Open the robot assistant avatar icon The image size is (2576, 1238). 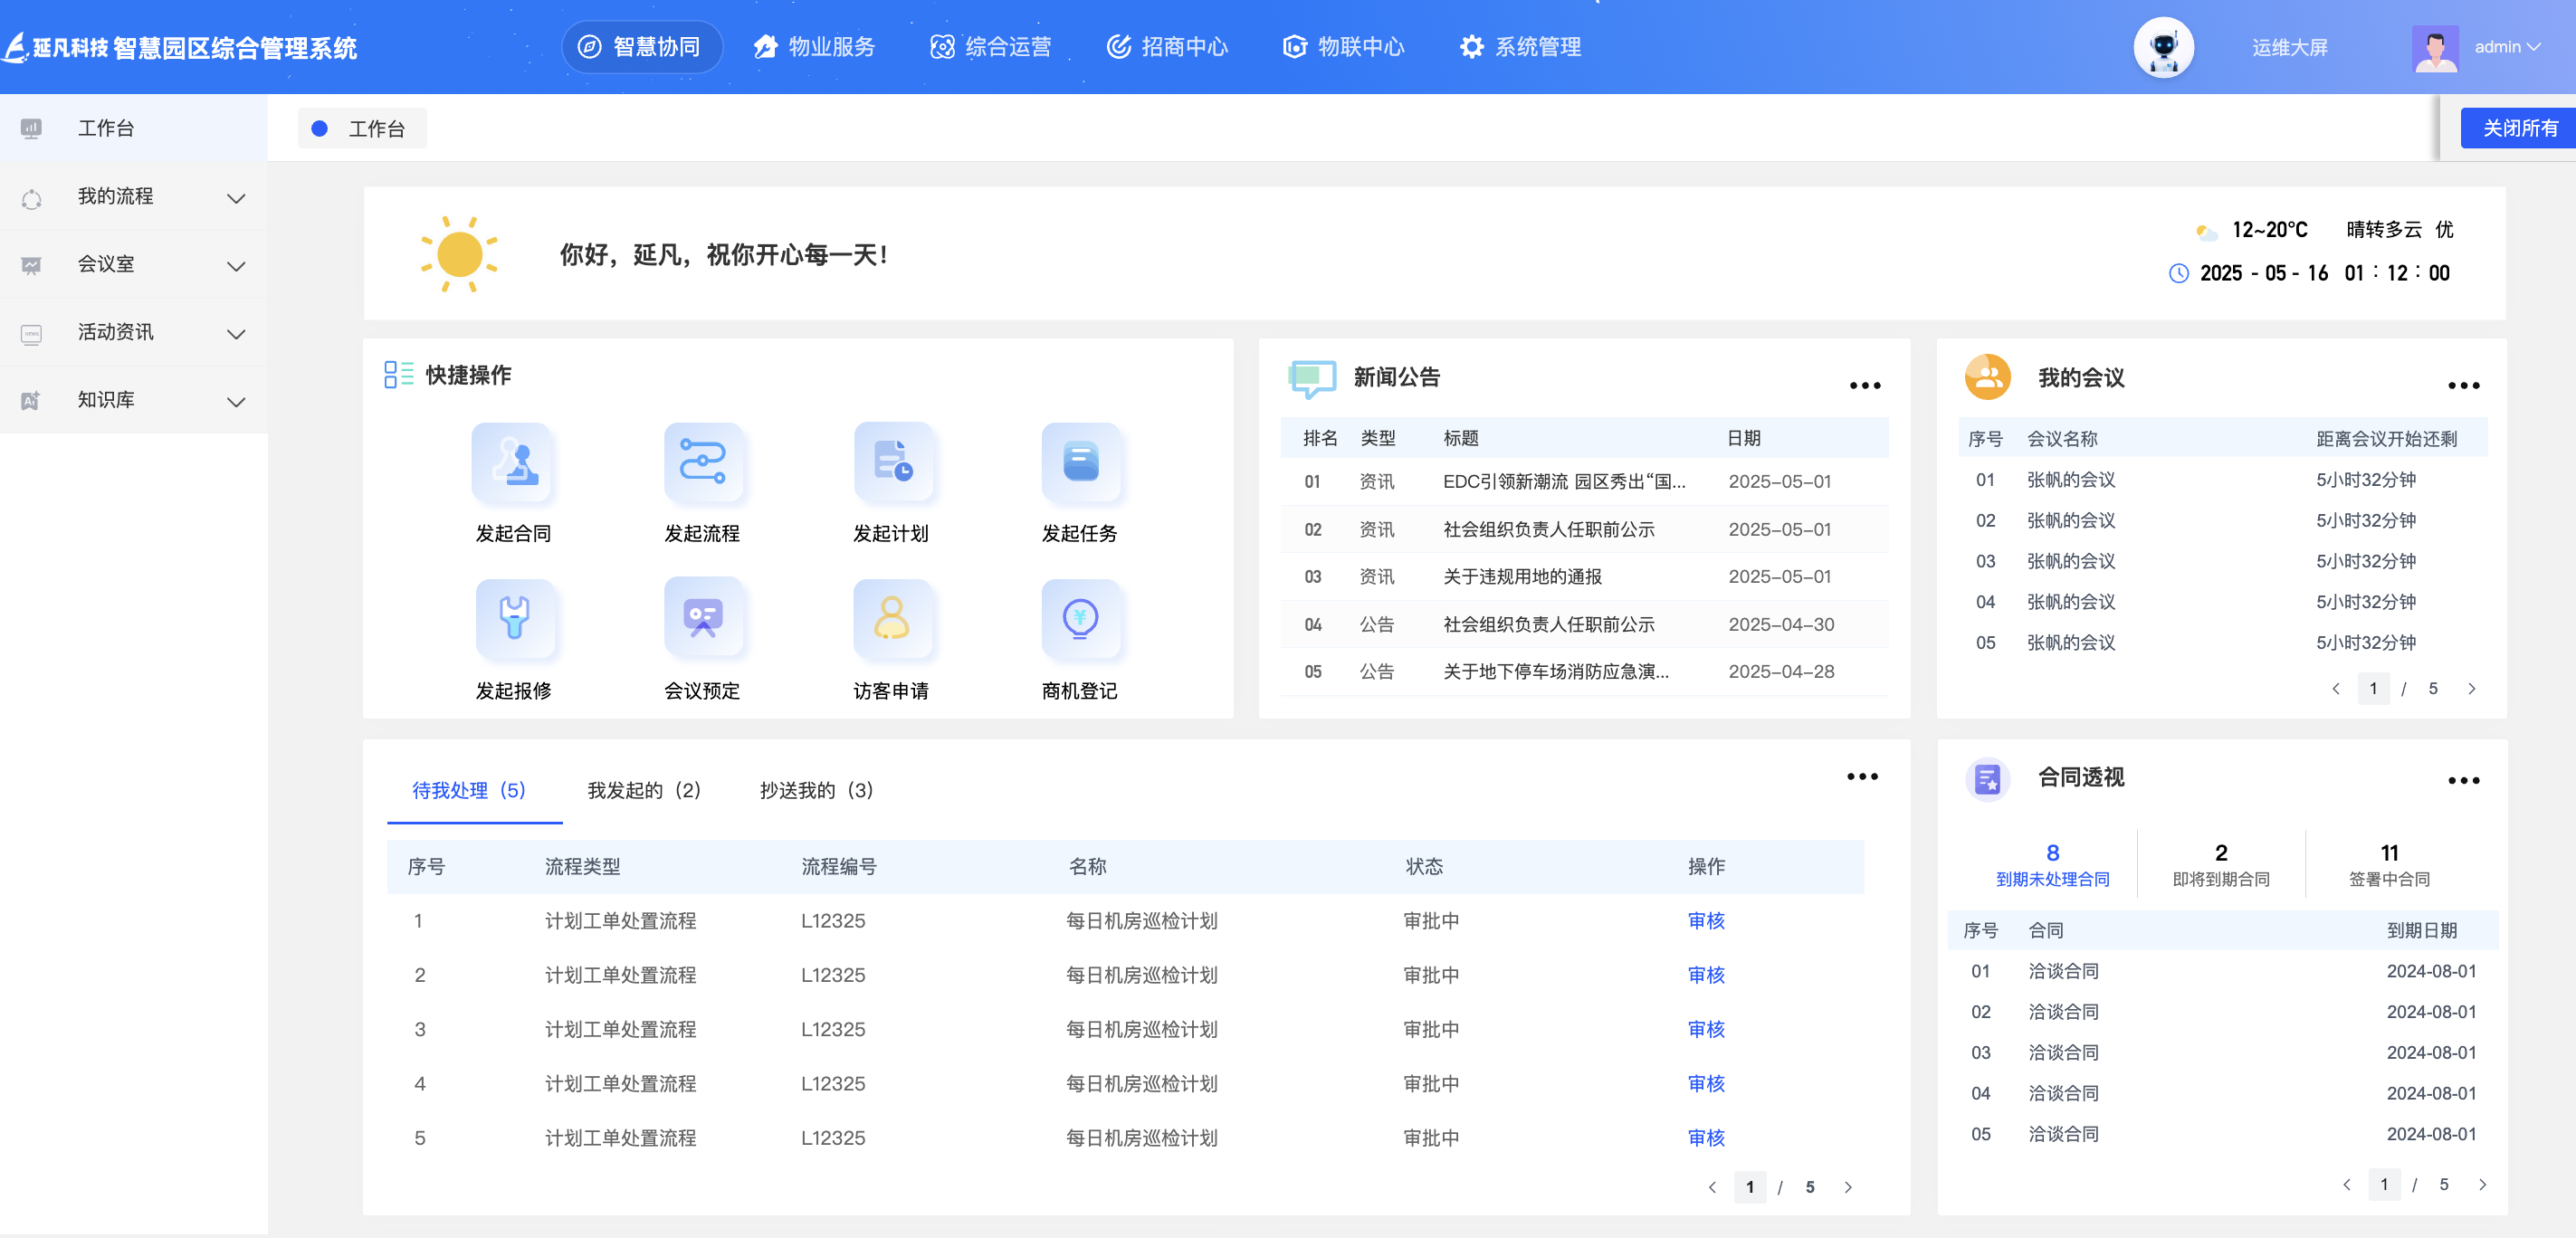[2162, 47]
